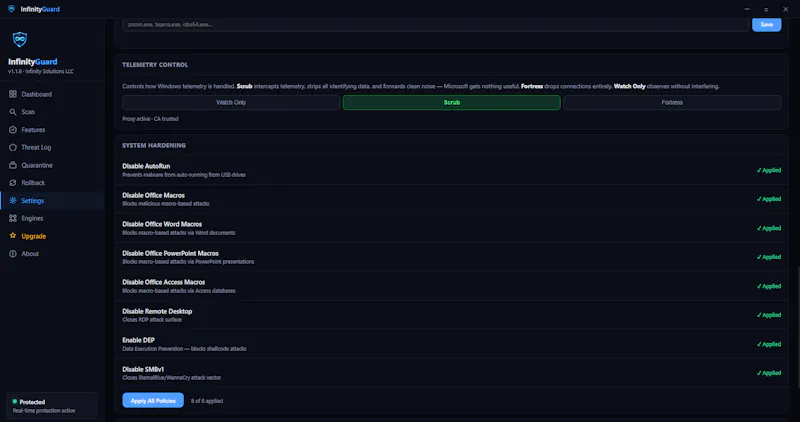Click the version text under InfinityGuard logo
This screenshot has width=800, height=422.
pyautogui.click(x=41, y=71)
